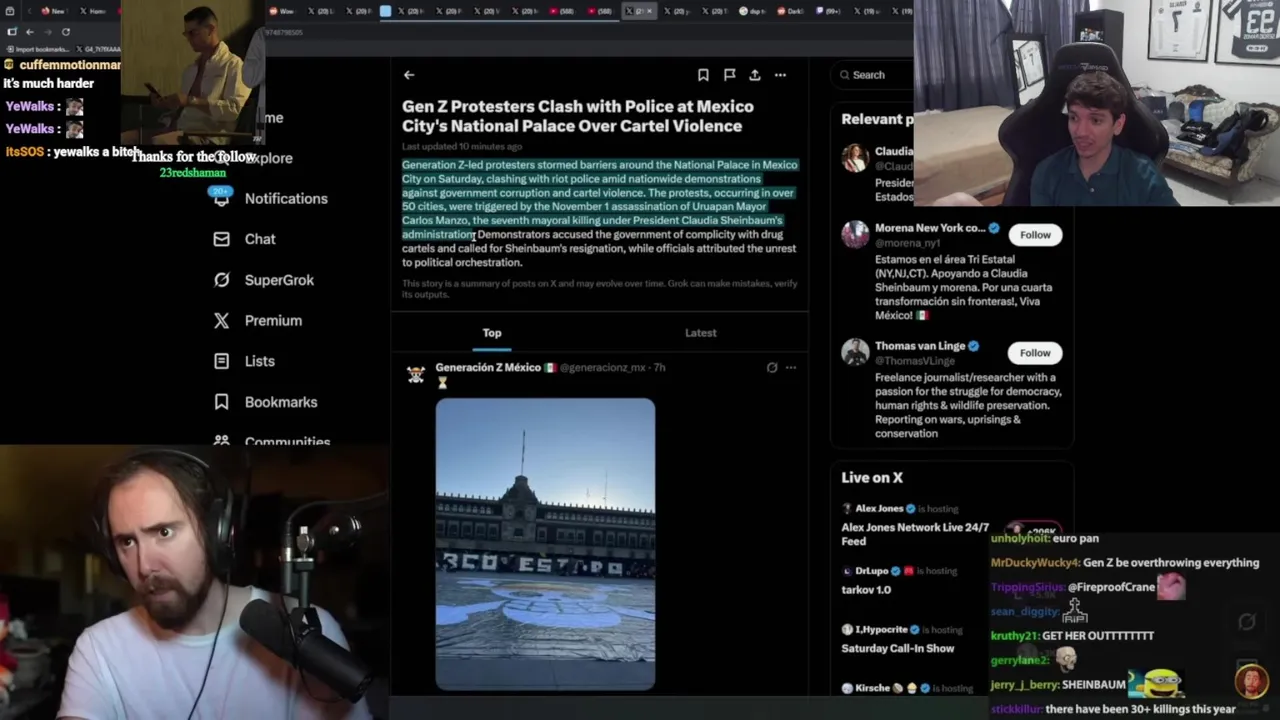
Task: Click @morena_ny1 handle
Action: point(908,243)
